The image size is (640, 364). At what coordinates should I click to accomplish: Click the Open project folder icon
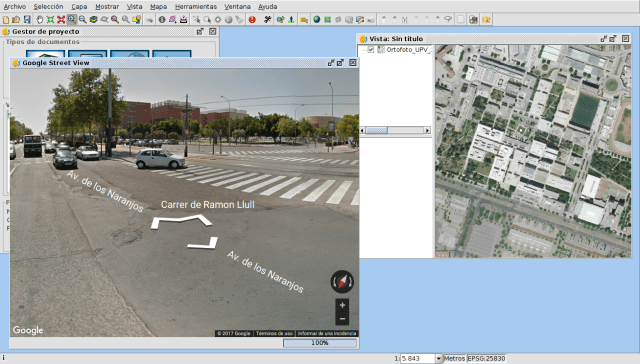point(16,20)
